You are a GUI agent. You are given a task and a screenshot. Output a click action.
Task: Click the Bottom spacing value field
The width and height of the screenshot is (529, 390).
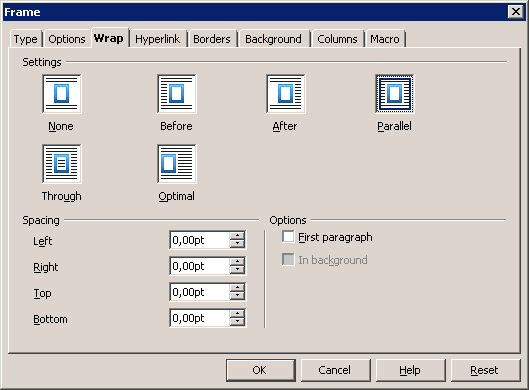200,318
